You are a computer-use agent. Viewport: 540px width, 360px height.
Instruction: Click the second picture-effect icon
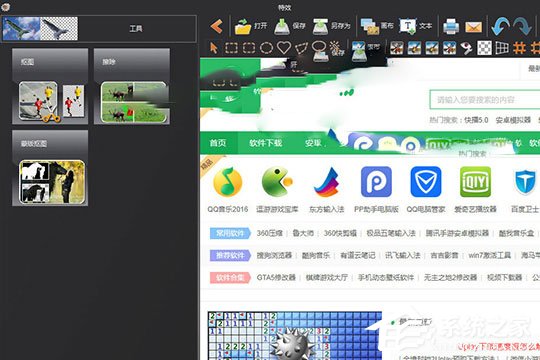(414, 48)
